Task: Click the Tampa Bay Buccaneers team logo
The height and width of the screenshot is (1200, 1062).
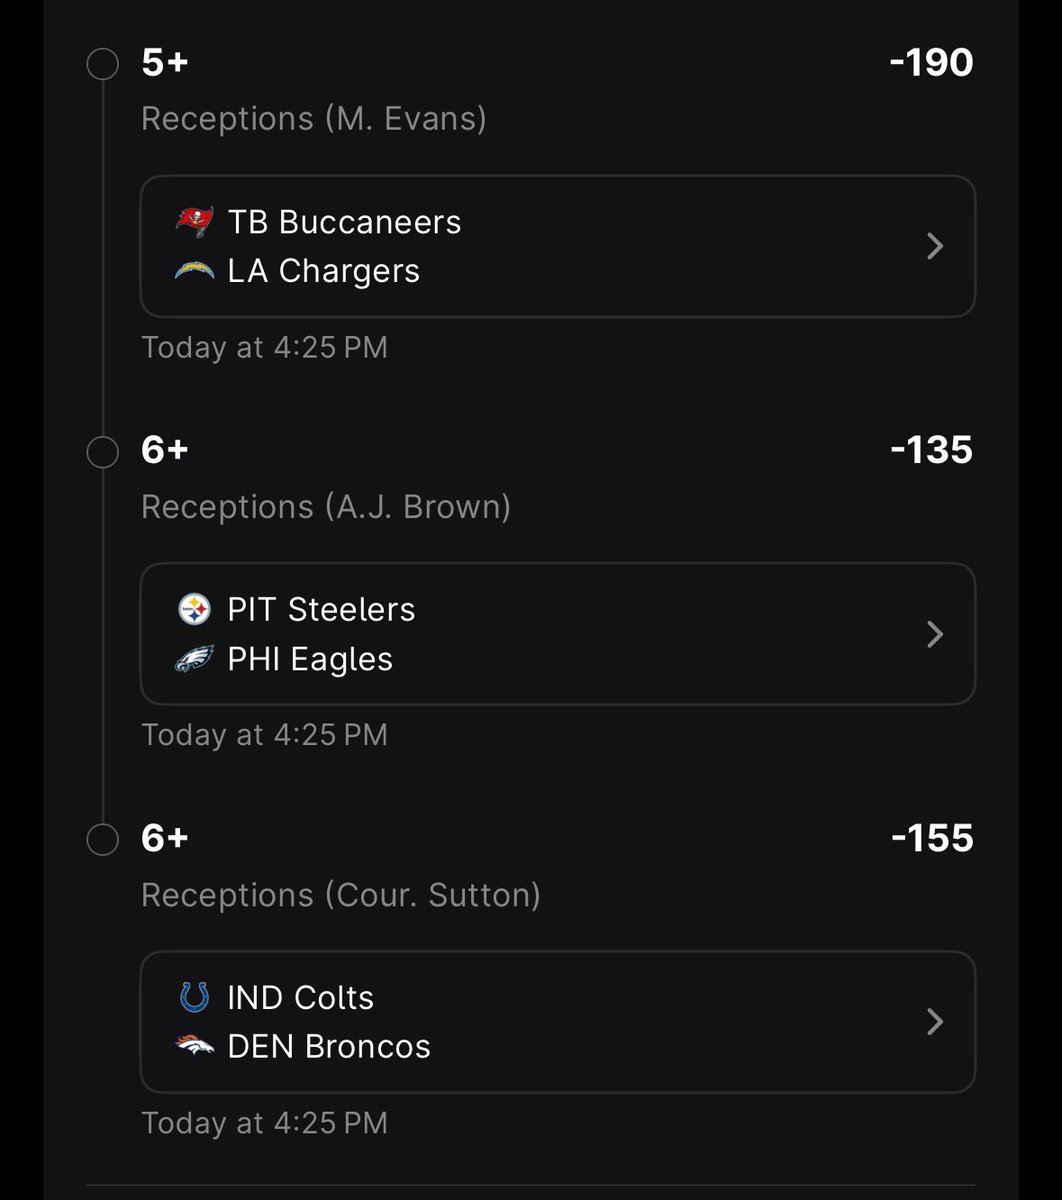Action: click(x=194, y=222)
